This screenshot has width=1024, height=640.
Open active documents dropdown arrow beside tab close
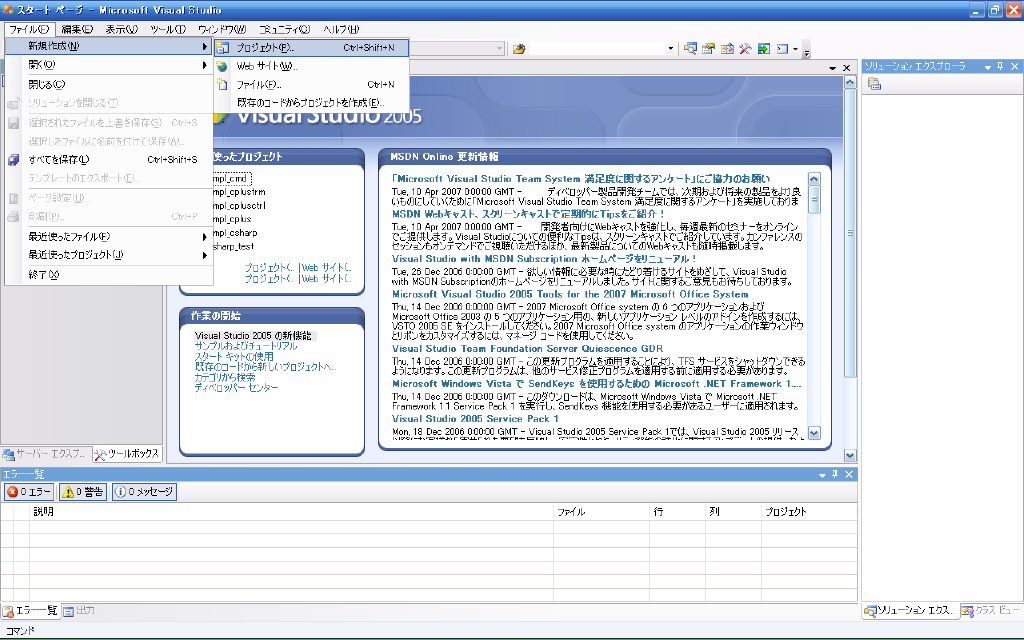click(x=833, y=68)
